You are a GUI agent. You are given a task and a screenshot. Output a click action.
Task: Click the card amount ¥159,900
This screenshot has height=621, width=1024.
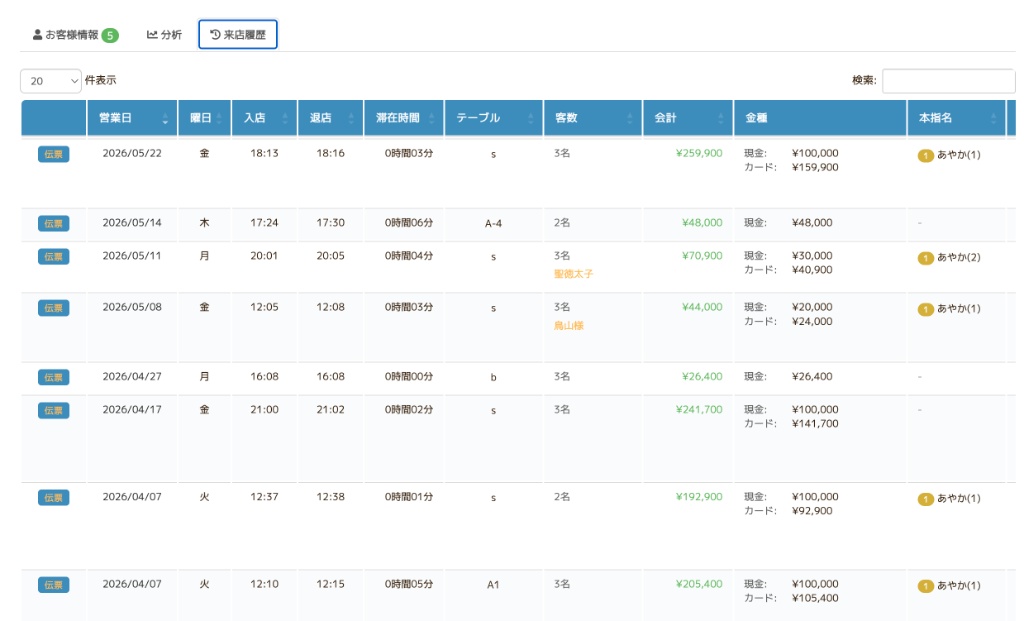click(x=815, y=168)
